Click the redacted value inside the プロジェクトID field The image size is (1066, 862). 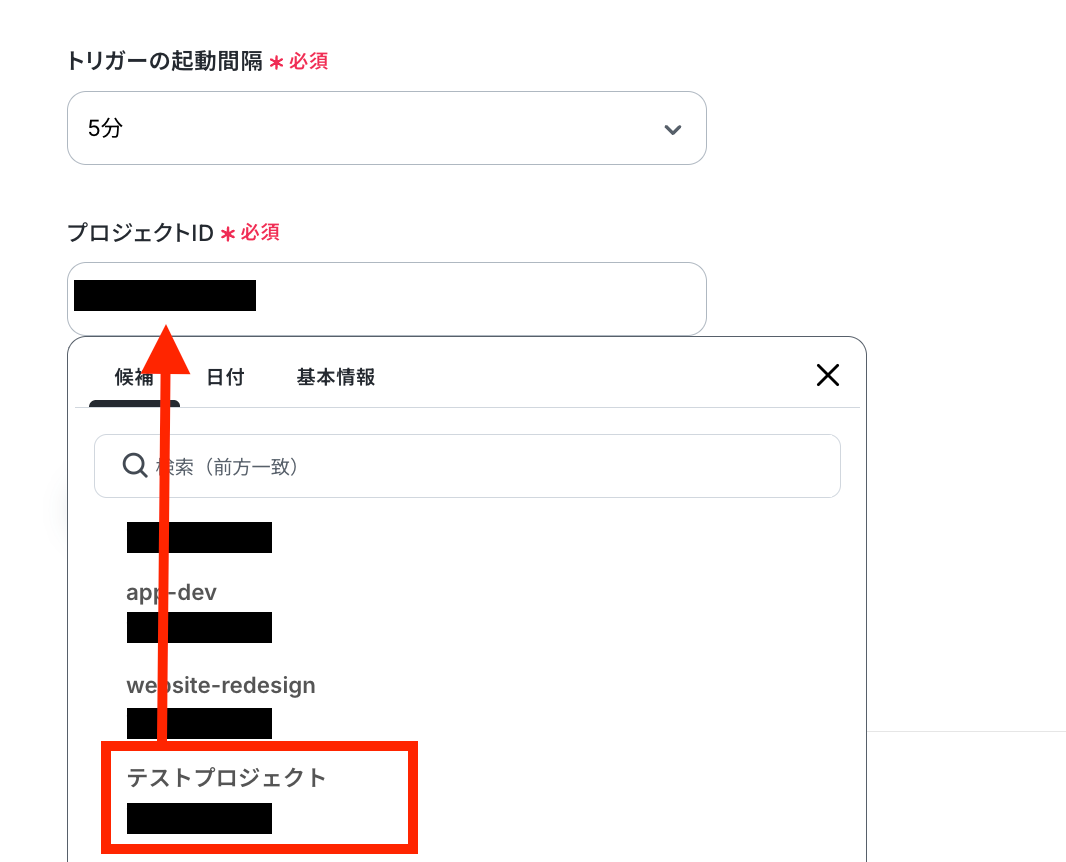[x=165, y=296]
